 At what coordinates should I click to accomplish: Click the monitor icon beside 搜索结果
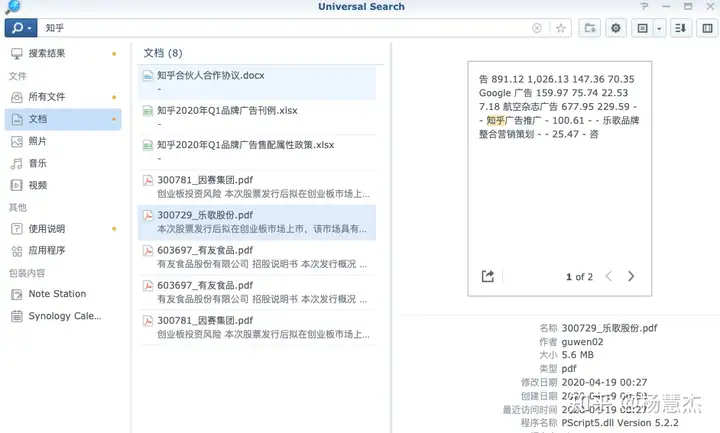pyautogui.click(x=17, y=54)
